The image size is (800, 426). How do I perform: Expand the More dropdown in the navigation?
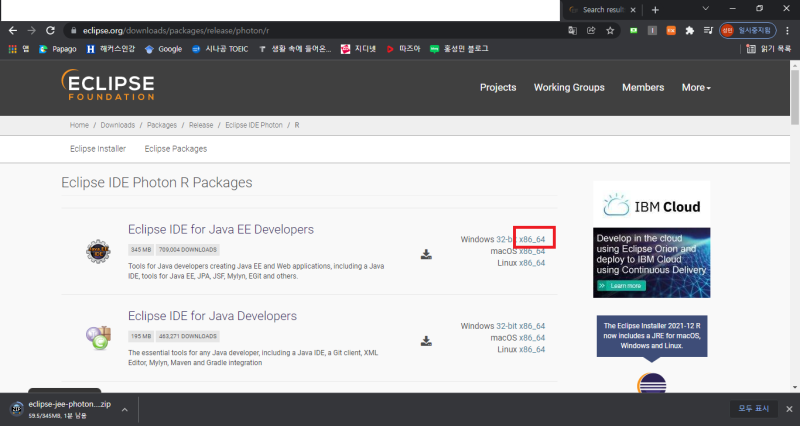pos(696,87)
